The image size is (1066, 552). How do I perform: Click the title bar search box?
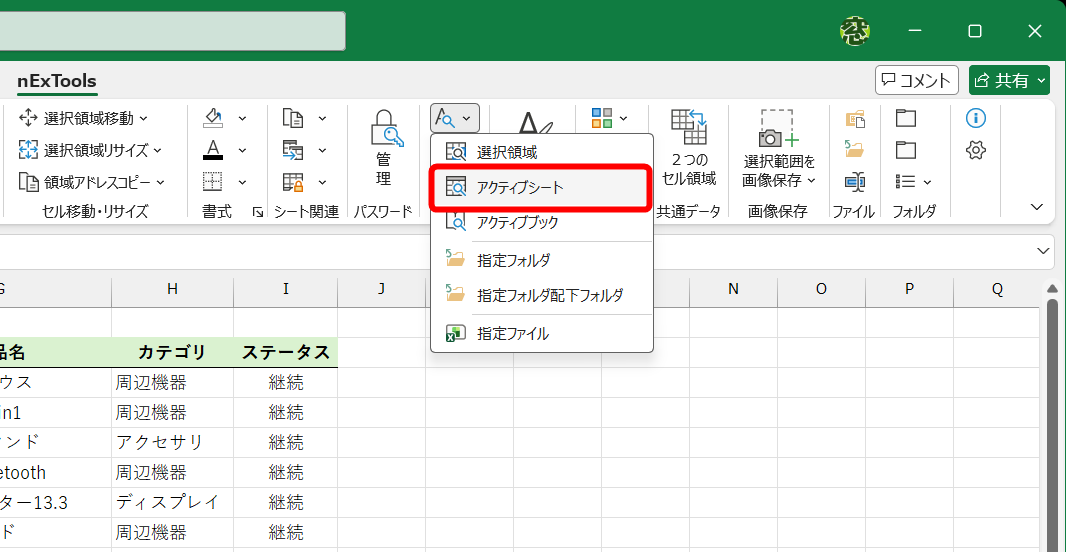(173, 31)
